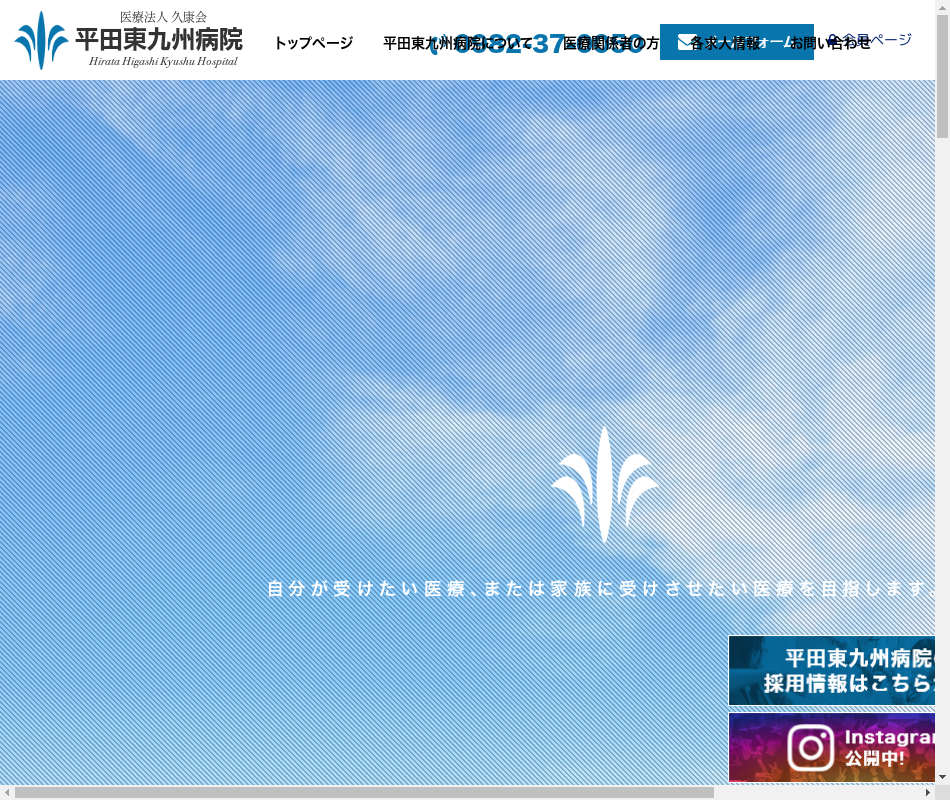Select the 医療関係者の方 menu item
The width and height of the screenshot is (950, 800).
611,44
